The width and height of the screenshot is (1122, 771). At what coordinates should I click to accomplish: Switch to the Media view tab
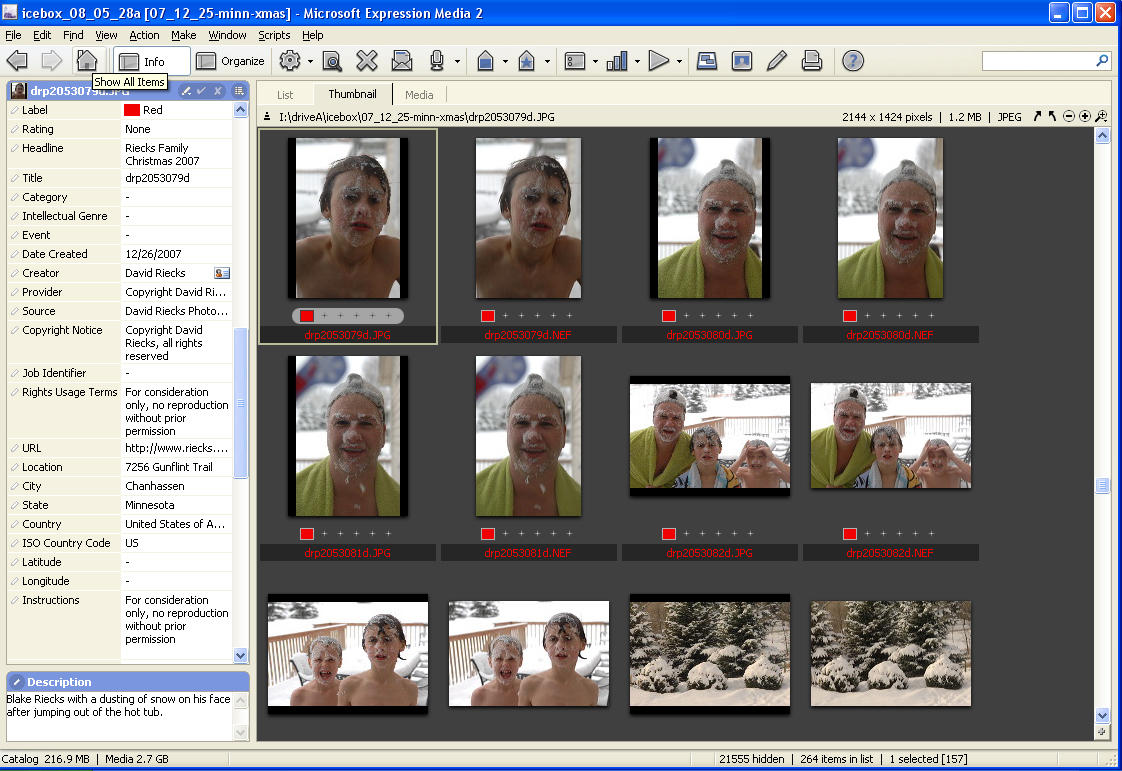click(419, 95)
